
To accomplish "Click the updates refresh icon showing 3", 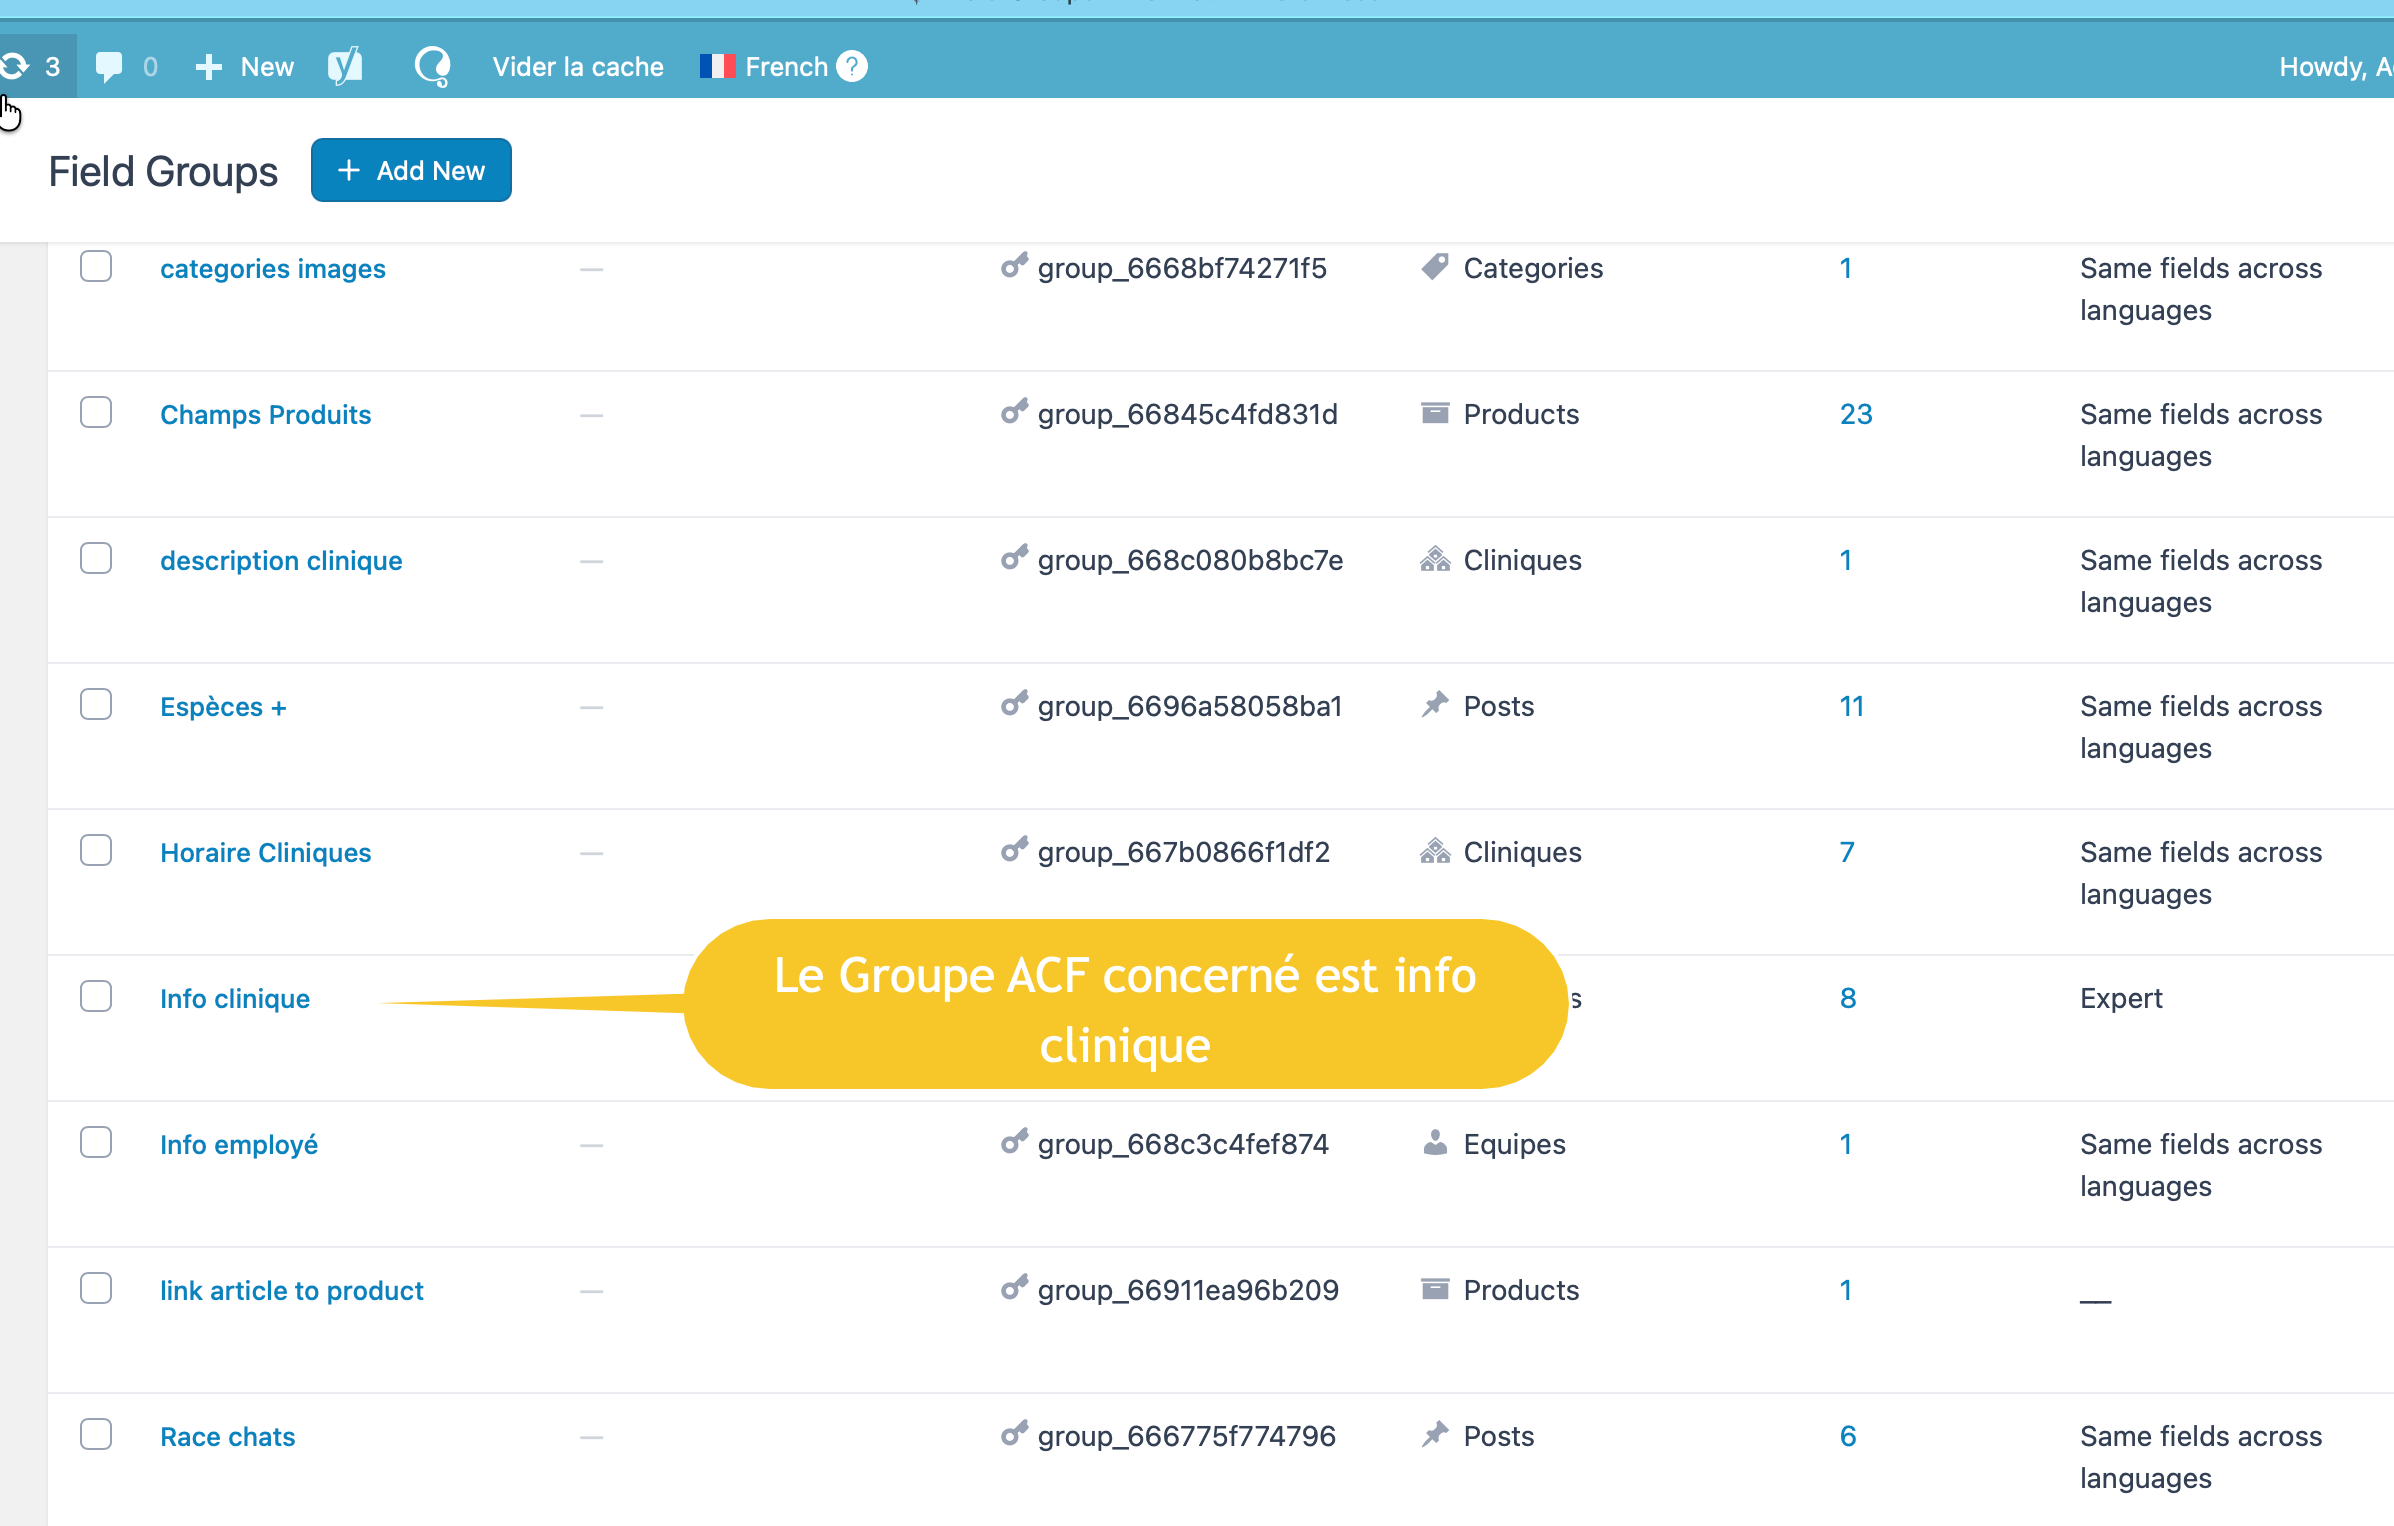I will (16, 67).
